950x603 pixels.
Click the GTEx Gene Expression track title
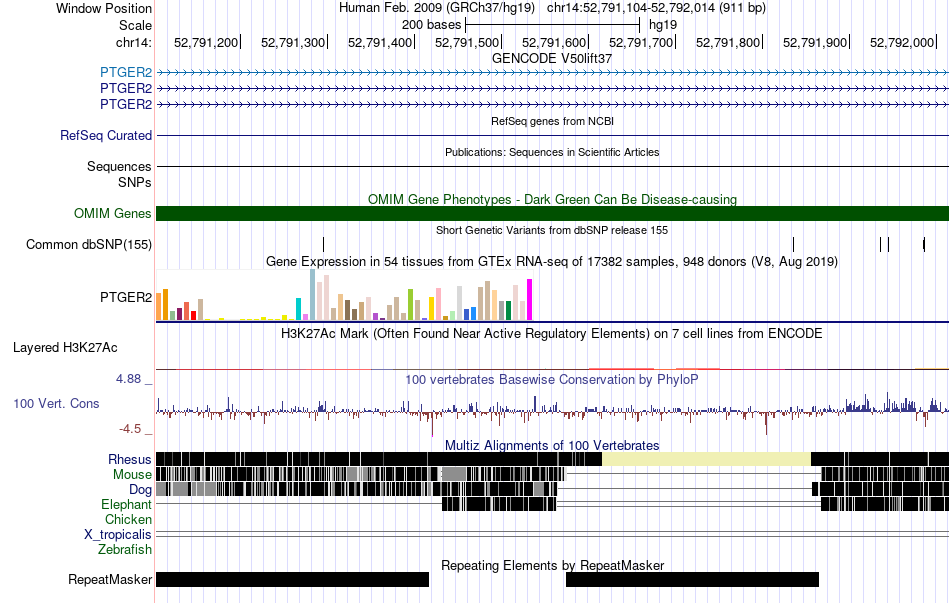point(552,262)
